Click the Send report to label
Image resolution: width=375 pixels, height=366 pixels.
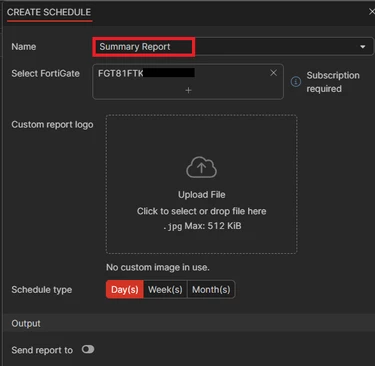click(x=42, y=350)
